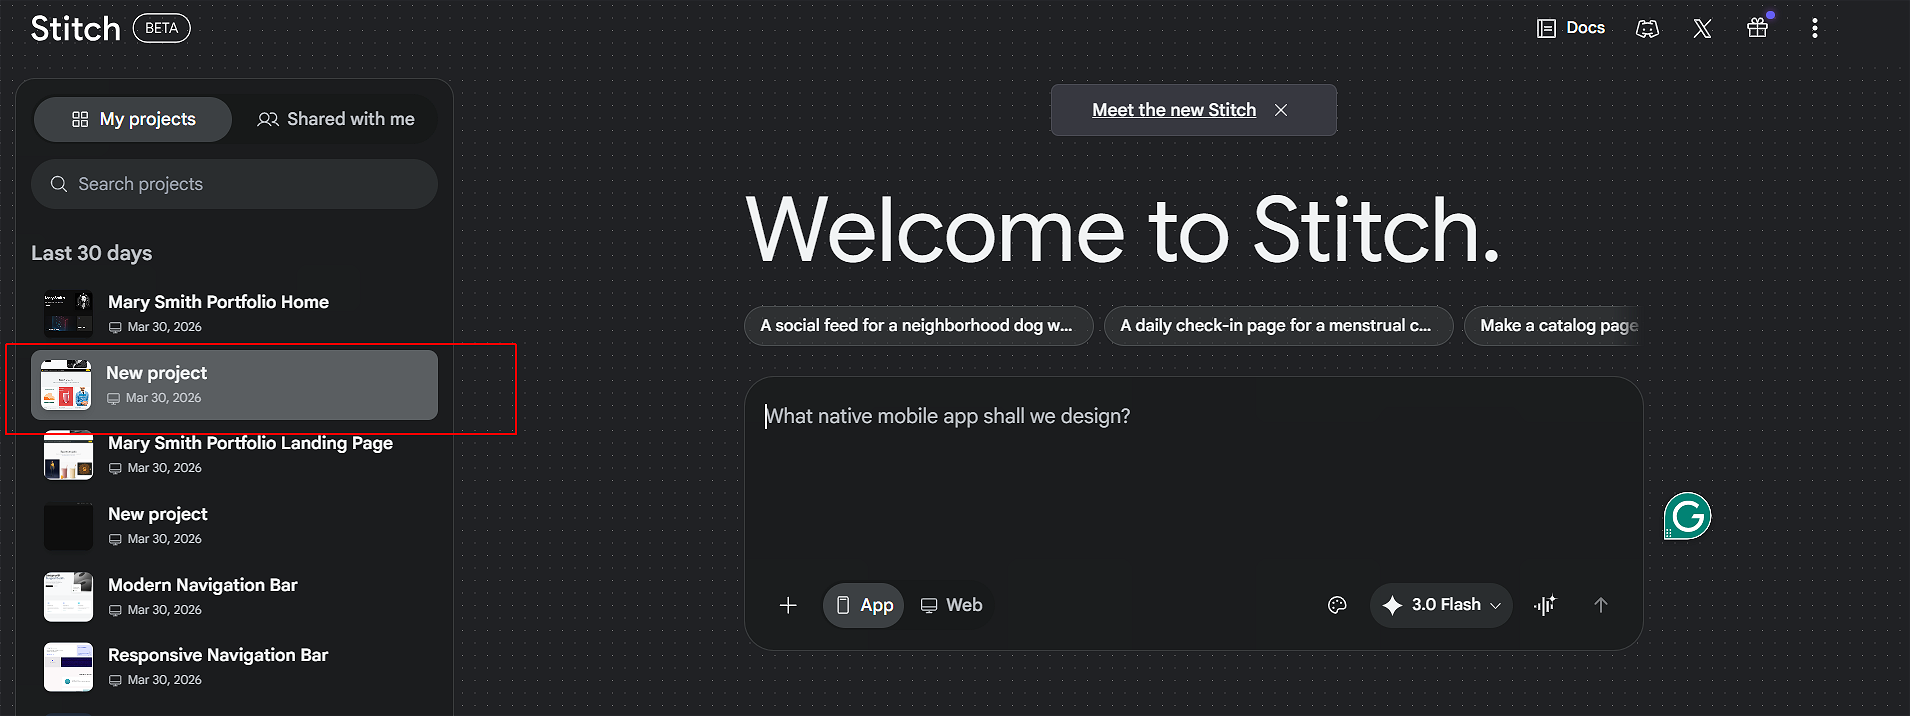Open the Responsive Navigation Bar project

(234, 667)
